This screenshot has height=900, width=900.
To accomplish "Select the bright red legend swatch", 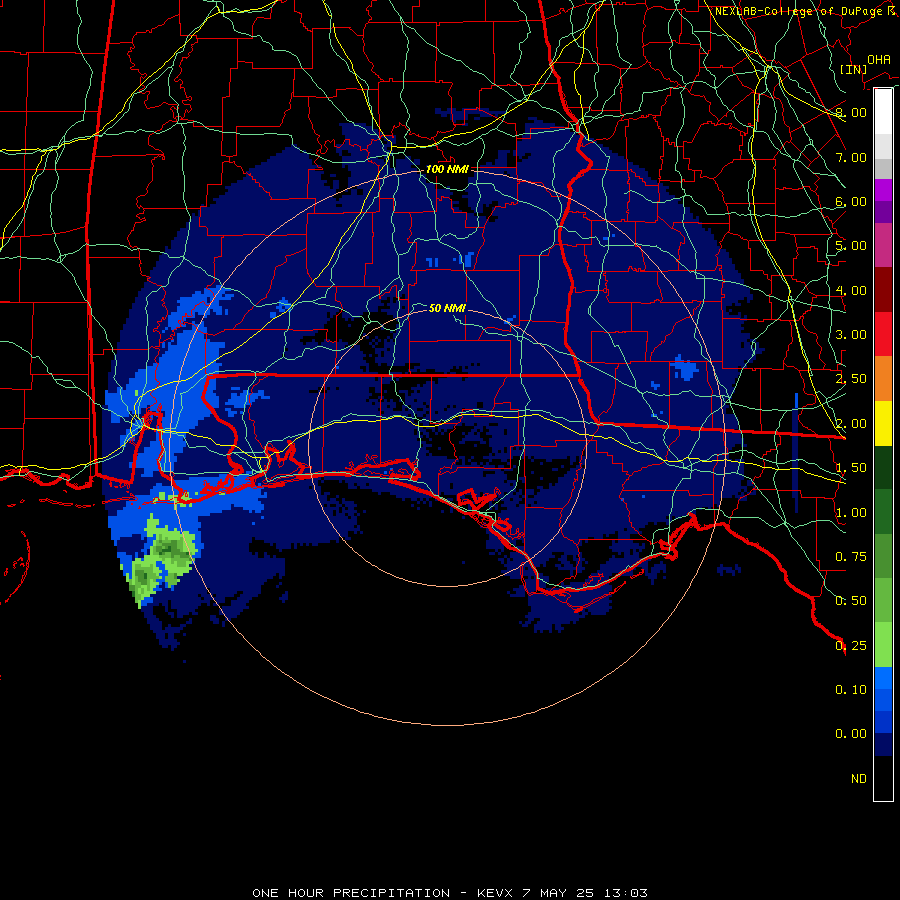I will (x=883, y=334).
